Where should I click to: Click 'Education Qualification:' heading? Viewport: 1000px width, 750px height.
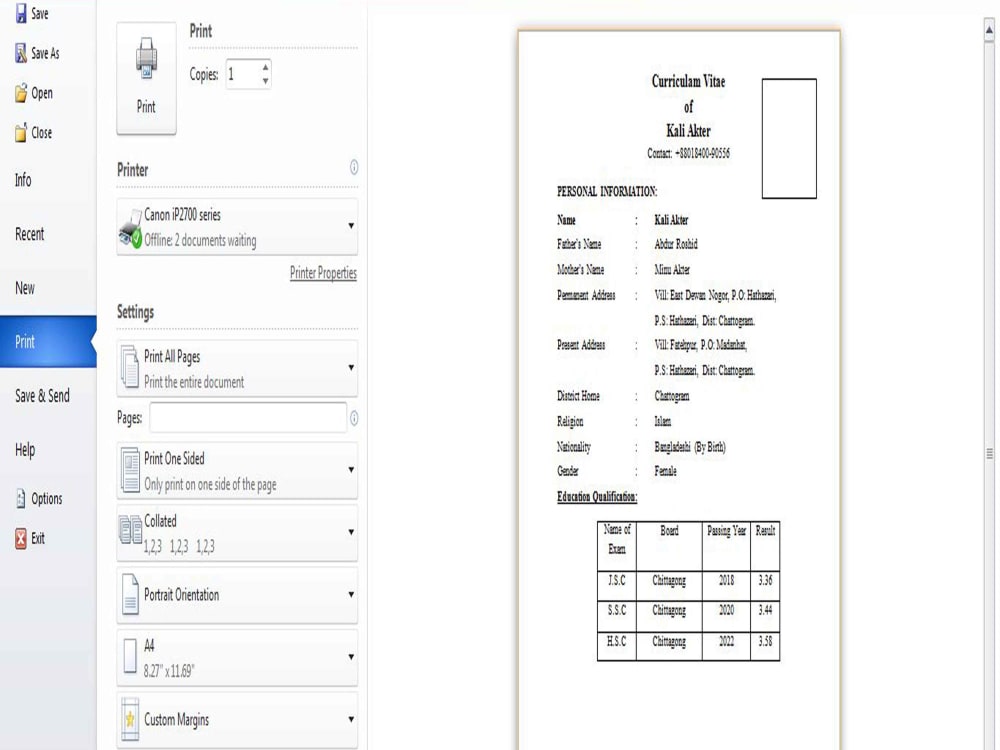click(597, 497)
